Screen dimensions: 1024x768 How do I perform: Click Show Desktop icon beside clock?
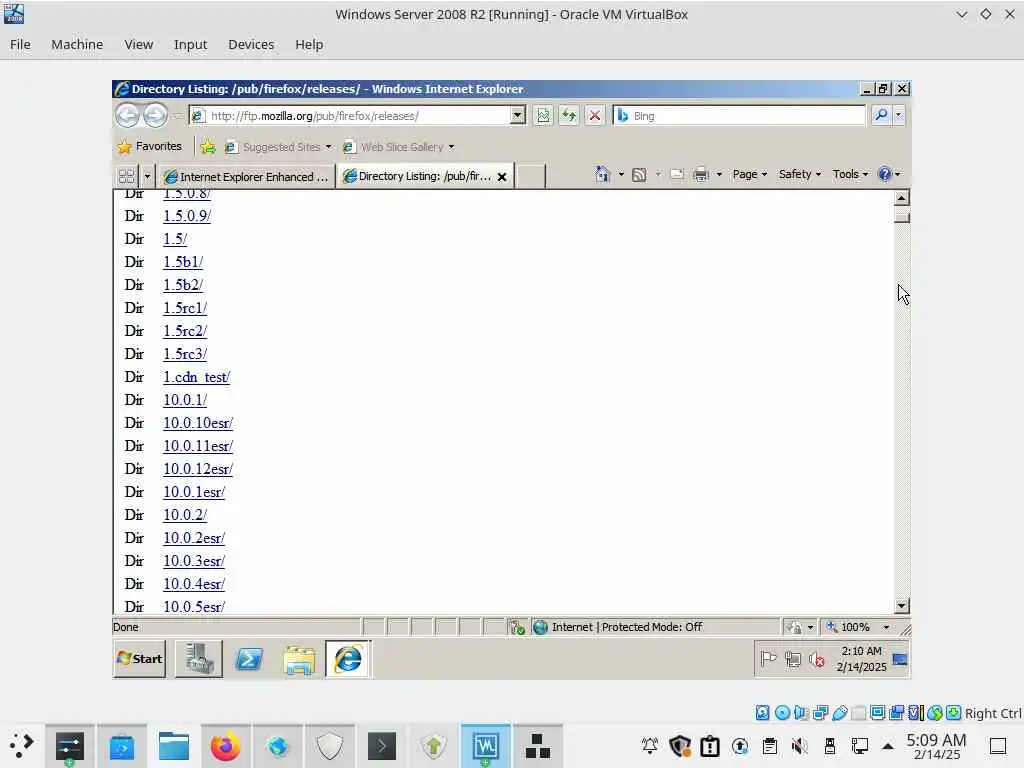(x=900, y=659)
